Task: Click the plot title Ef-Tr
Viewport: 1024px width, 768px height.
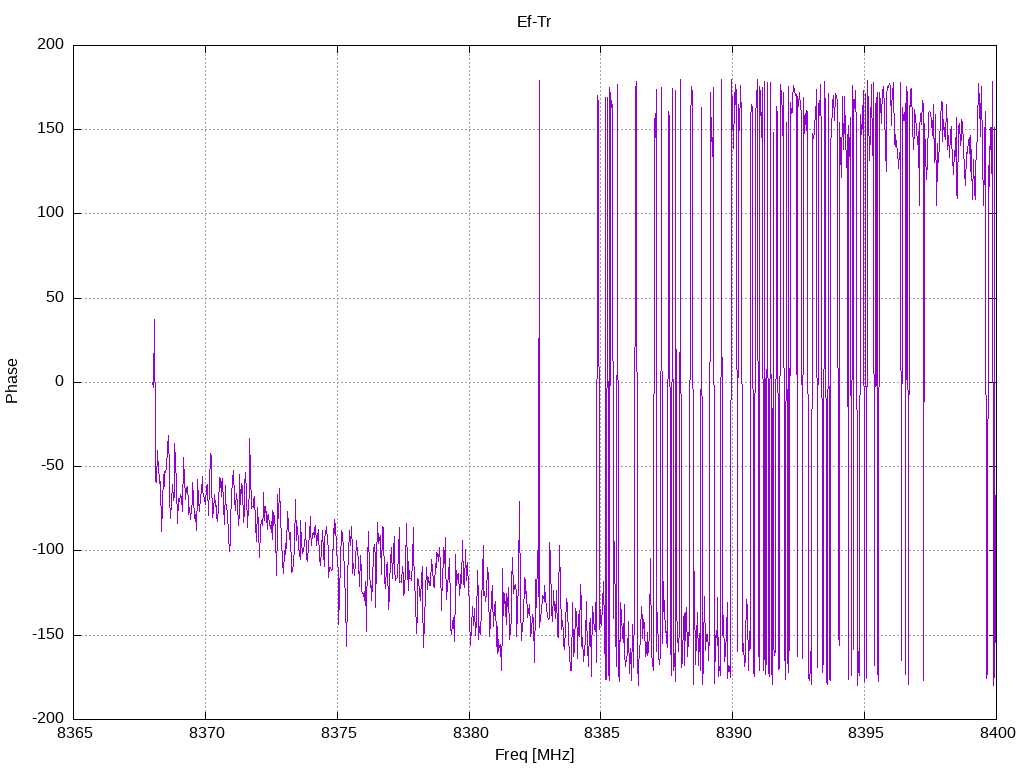Action: coord(534,22)
